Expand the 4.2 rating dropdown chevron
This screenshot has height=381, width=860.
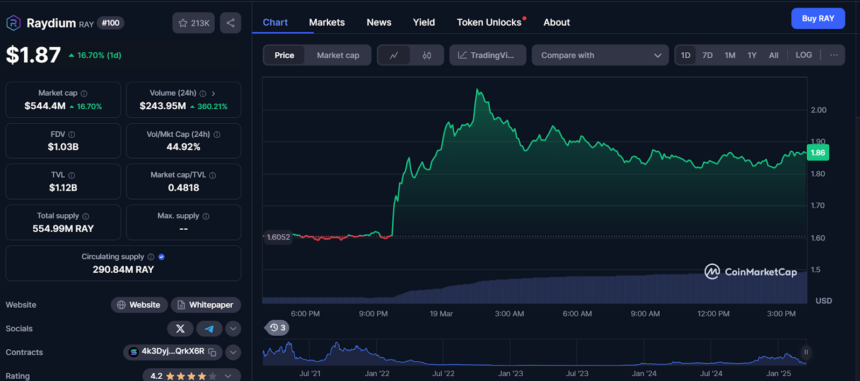pos(229,377)
